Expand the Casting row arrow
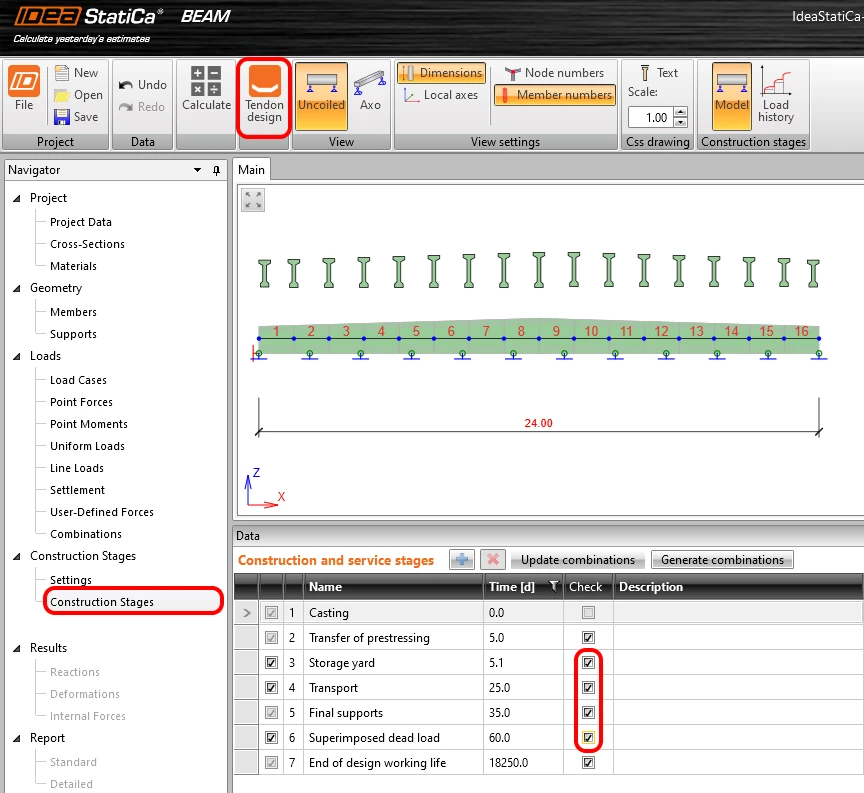The height and width of the screenshot is (793, 864). point(246,613)
